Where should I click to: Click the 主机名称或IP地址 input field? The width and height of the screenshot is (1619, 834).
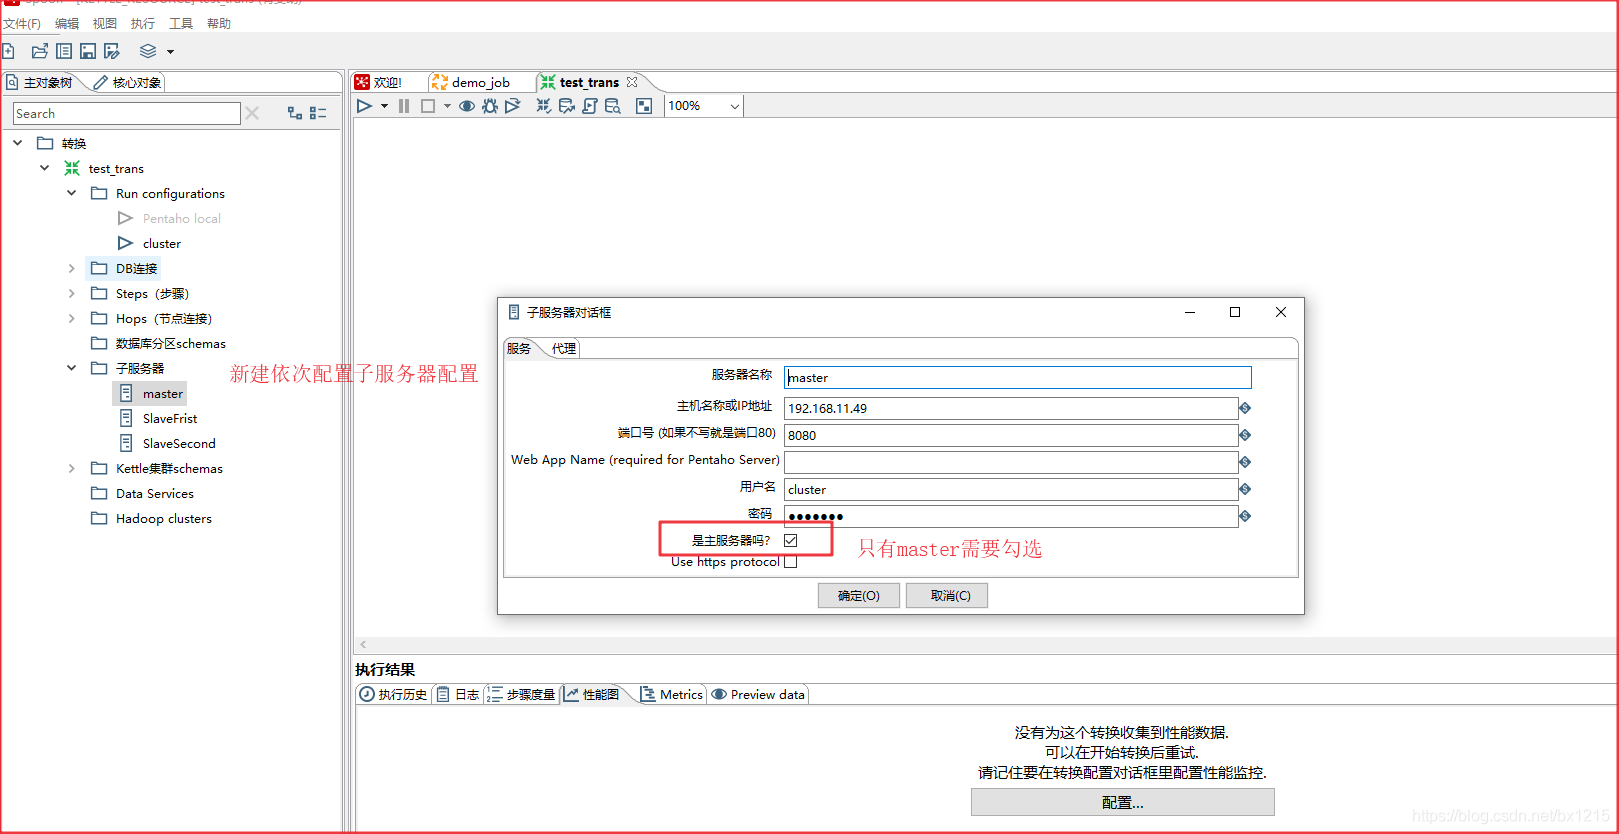pyautogui.click(x=1011, y=408)
